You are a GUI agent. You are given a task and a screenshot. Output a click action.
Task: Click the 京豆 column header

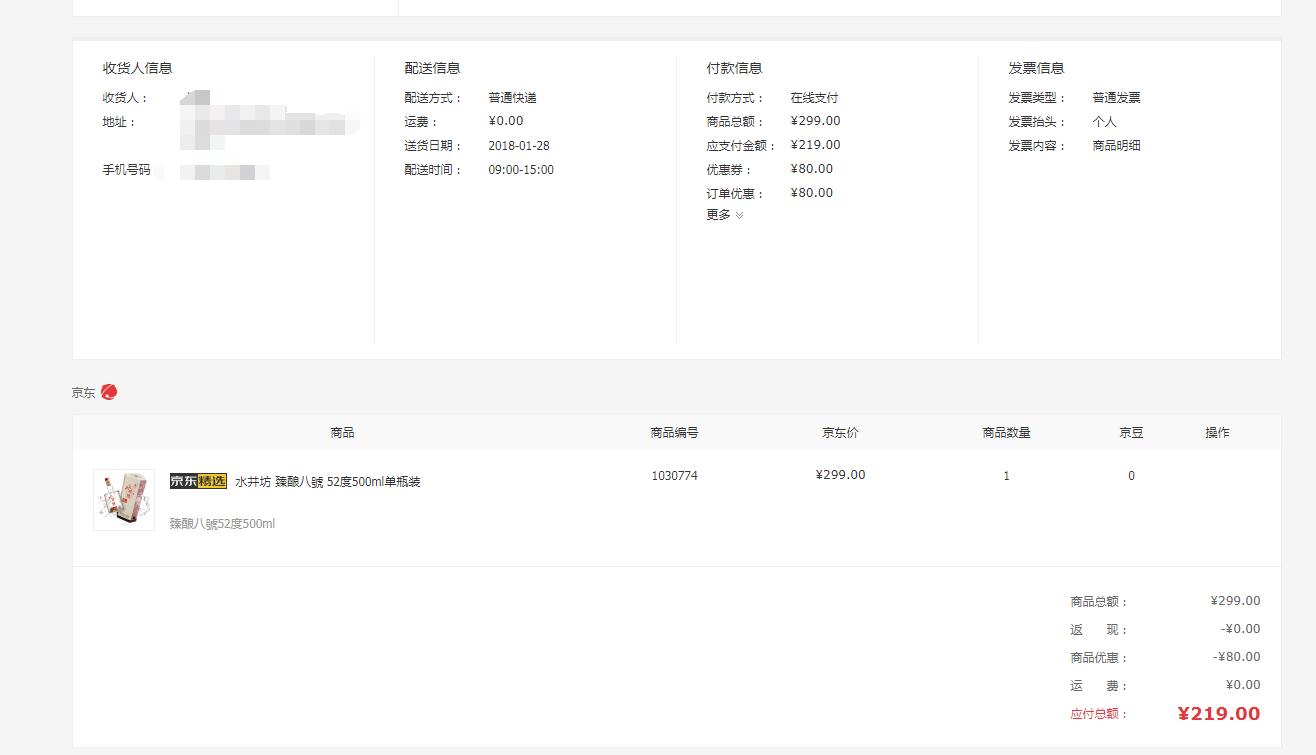tap(1131, 433)
